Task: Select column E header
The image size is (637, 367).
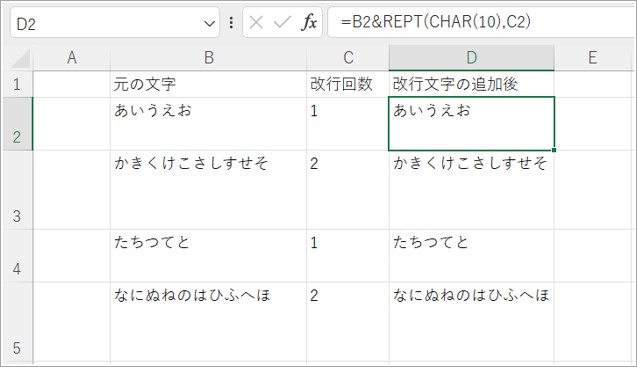Action: tap(592, 58)
